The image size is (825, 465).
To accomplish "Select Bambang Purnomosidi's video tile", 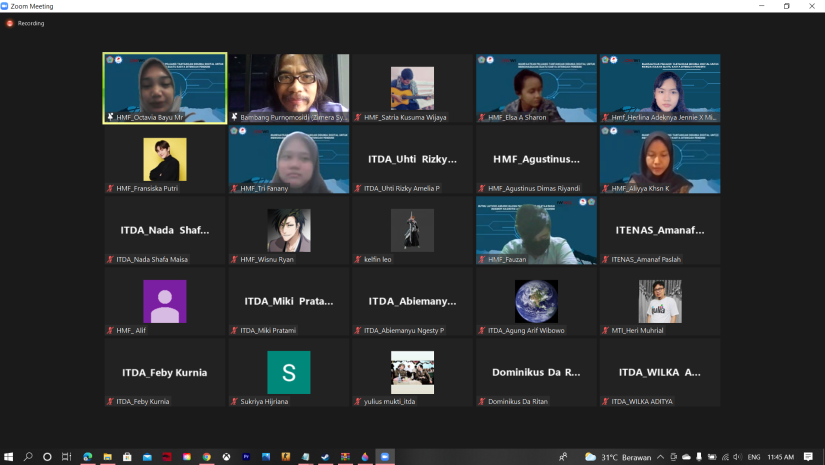I will click(x=288, y=88).
